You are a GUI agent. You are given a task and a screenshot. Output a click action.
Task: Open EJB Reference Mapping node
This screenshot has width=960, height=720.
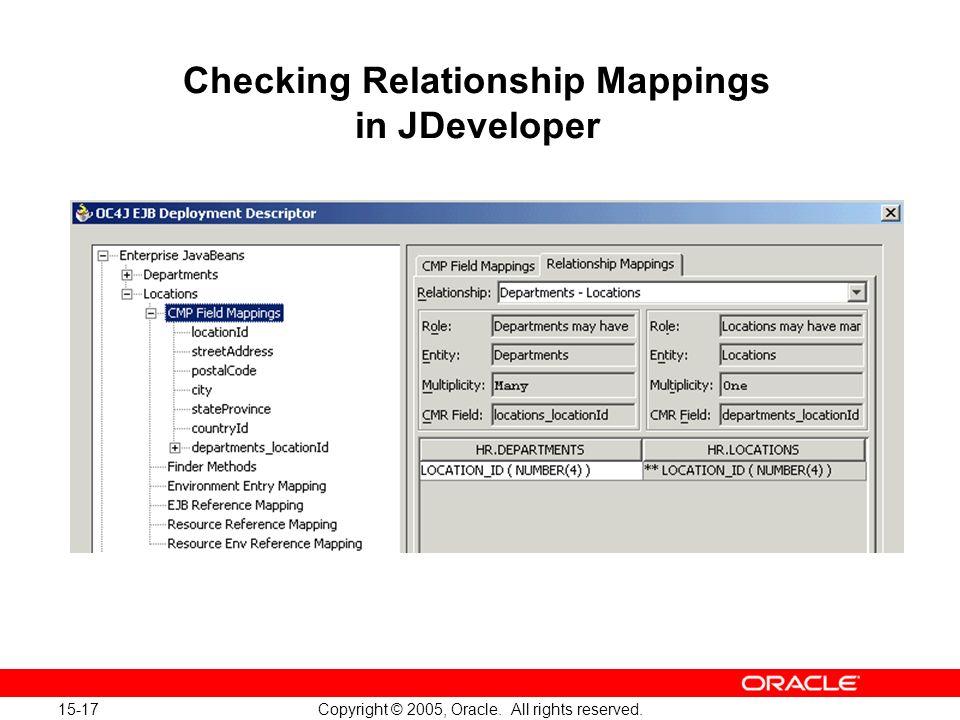pos(235,505)
